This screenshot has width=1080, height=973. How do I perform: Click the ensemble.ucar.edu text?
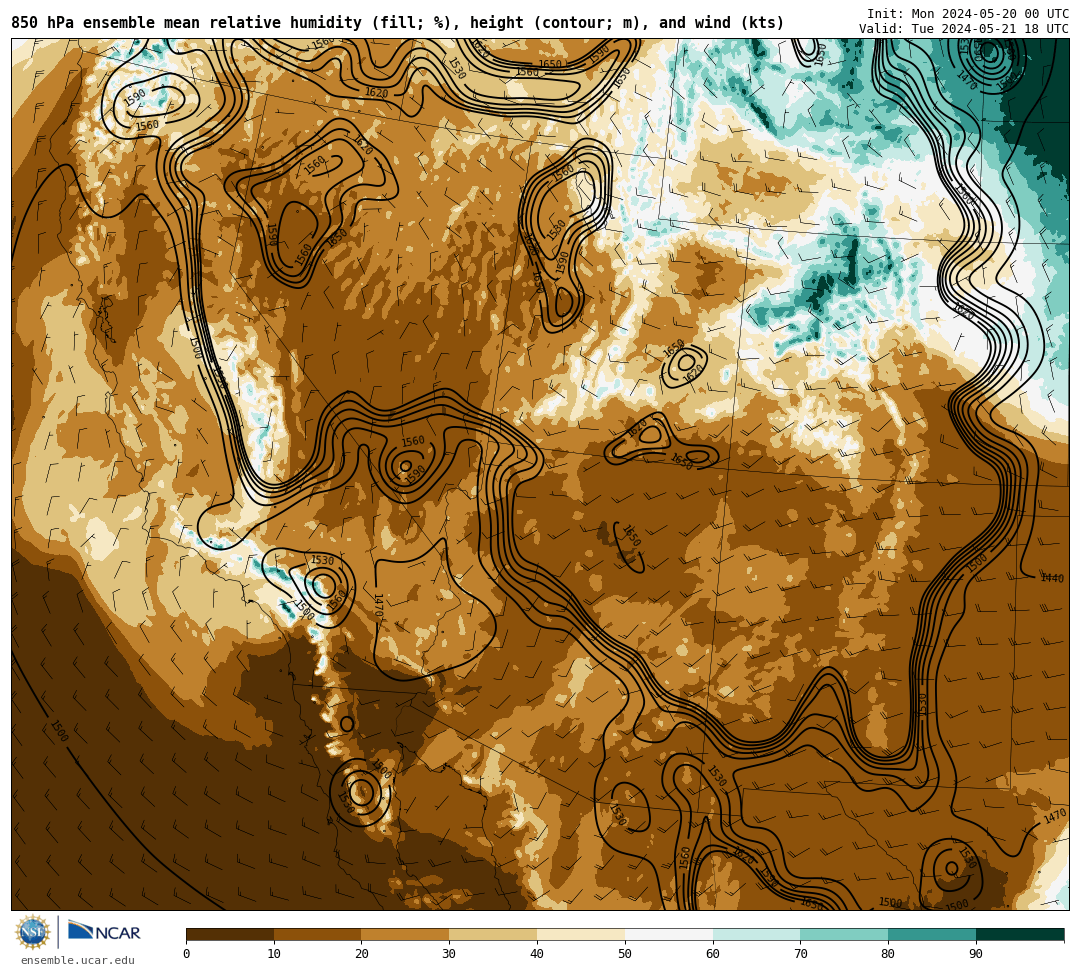78,960
